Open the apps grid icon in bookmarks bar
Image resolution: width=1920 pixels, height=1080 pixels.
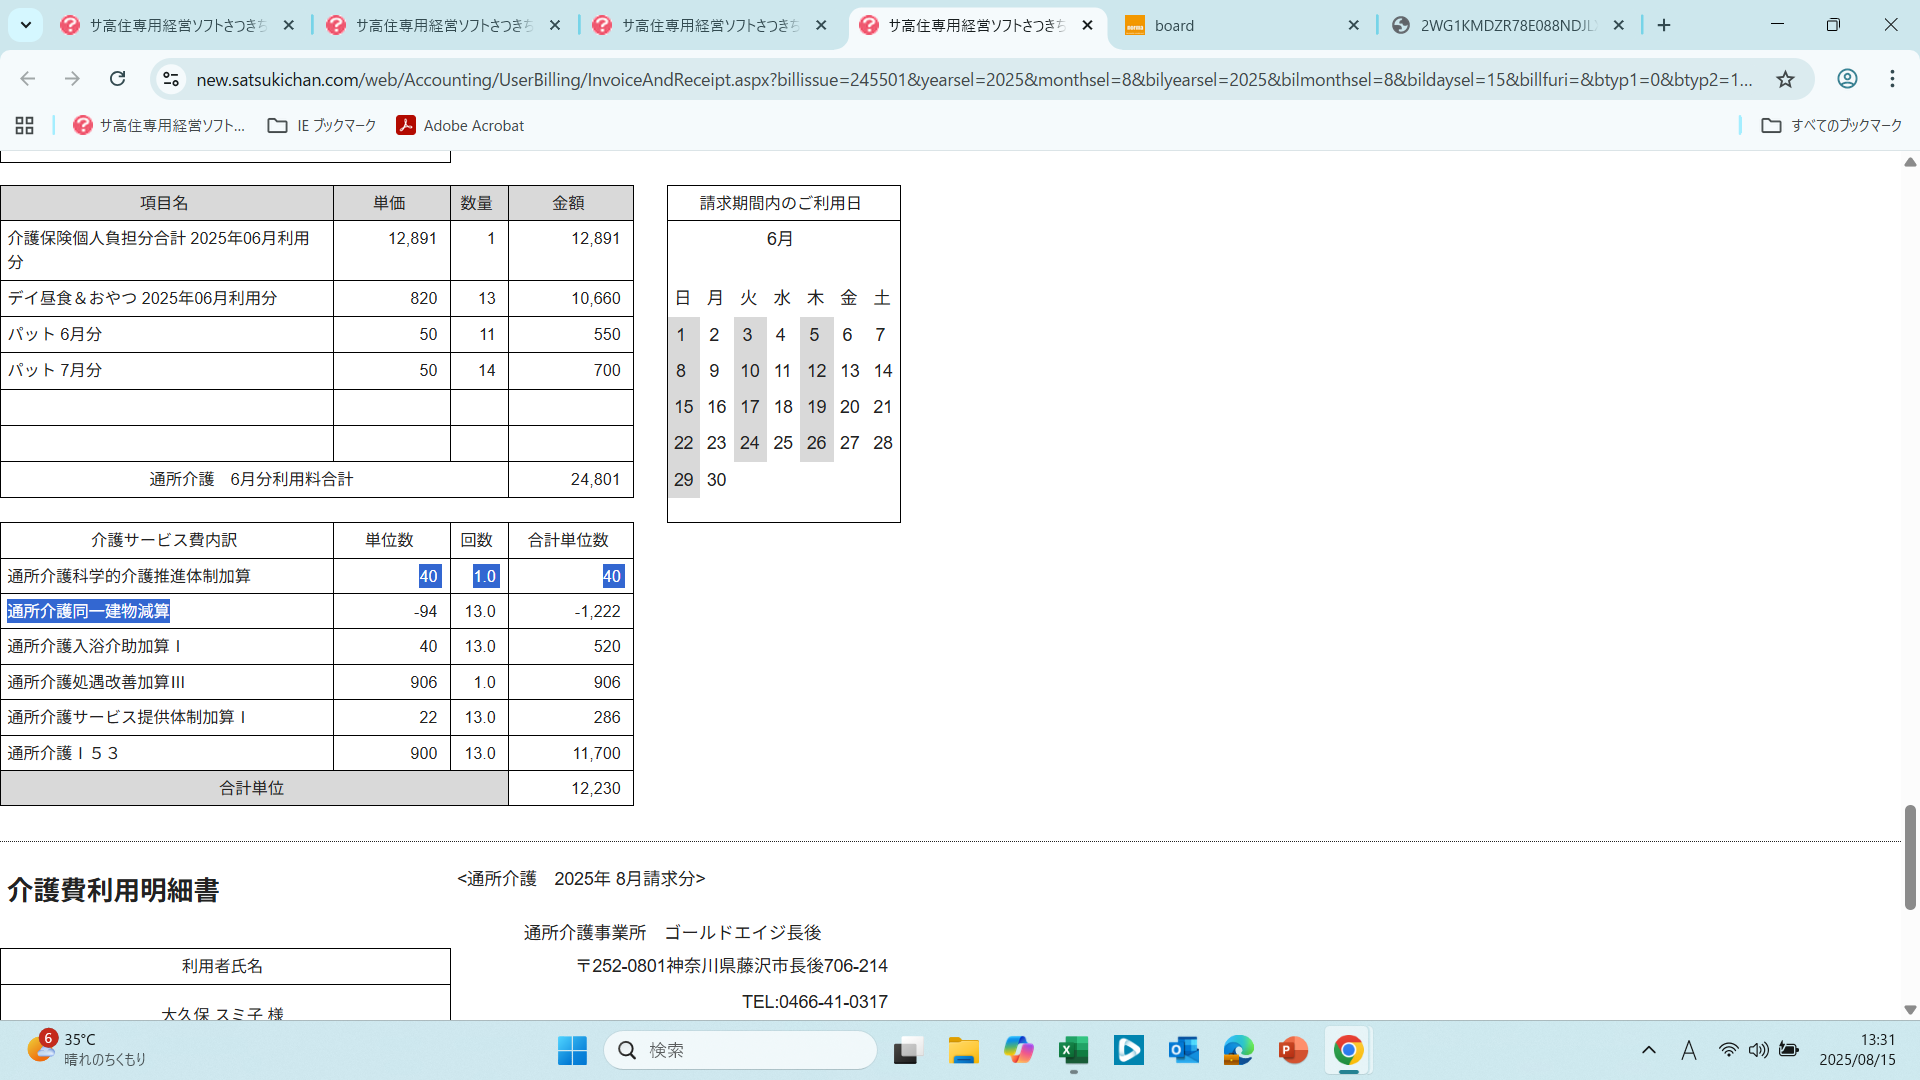25,125
